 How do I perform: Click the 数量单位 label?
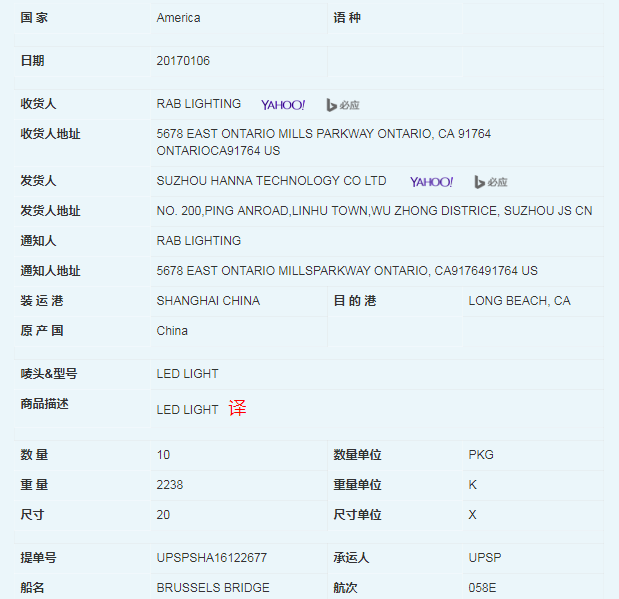357,455
